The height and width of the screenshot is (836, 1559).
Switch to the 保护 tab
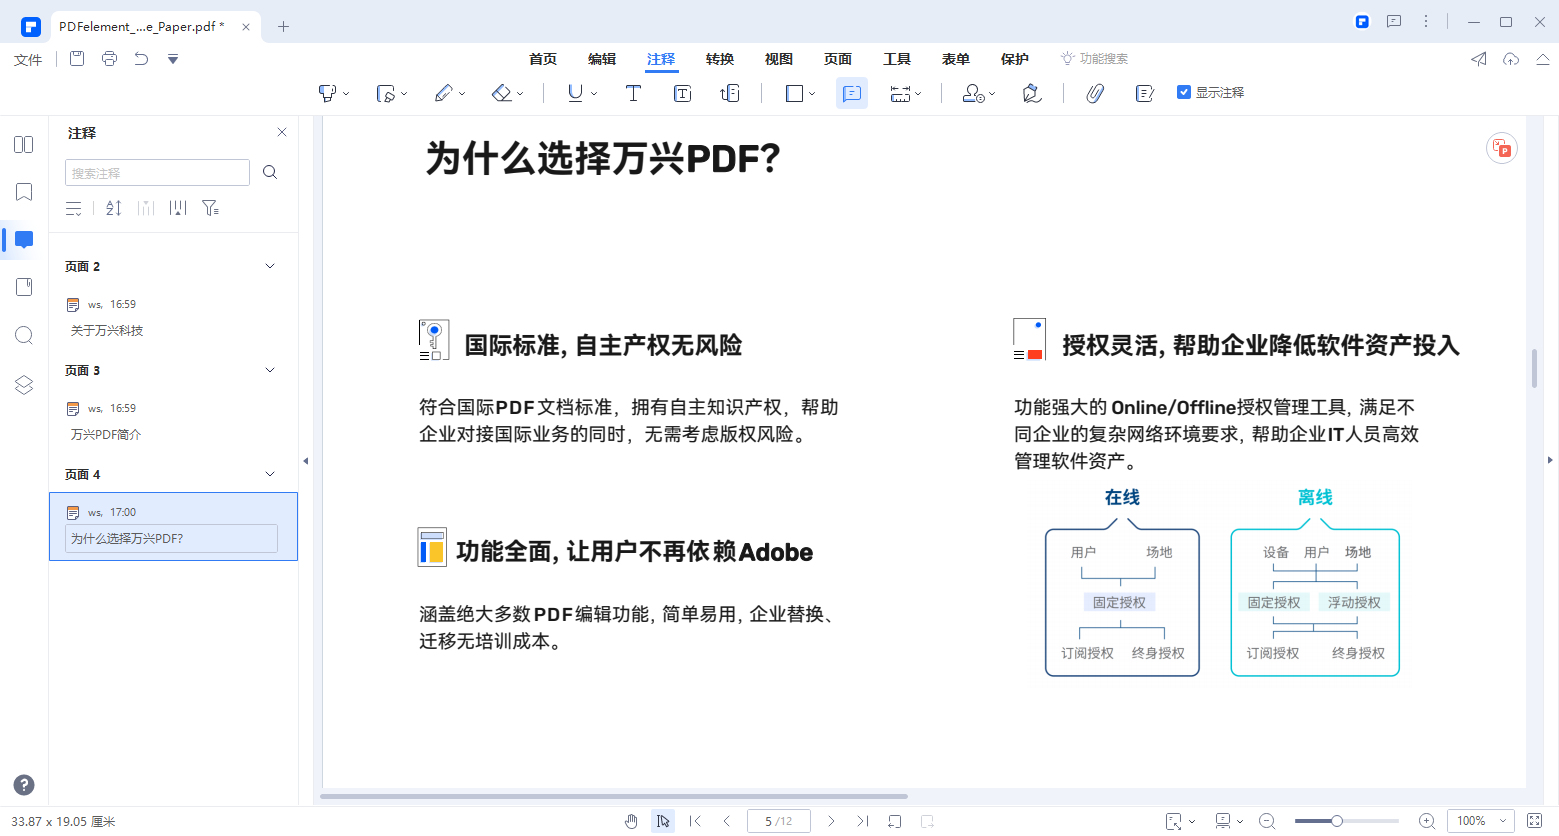(1015, 59)
